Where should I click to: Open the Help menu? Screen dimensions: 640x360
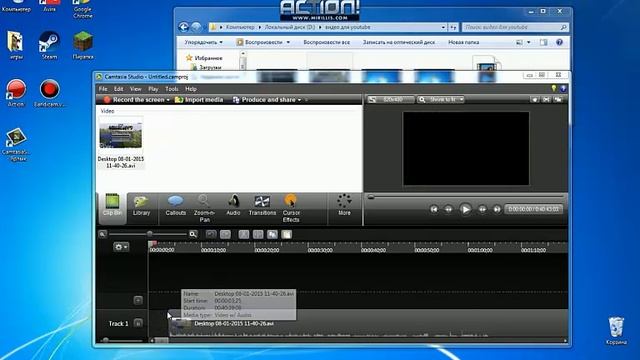pos(191,89)
